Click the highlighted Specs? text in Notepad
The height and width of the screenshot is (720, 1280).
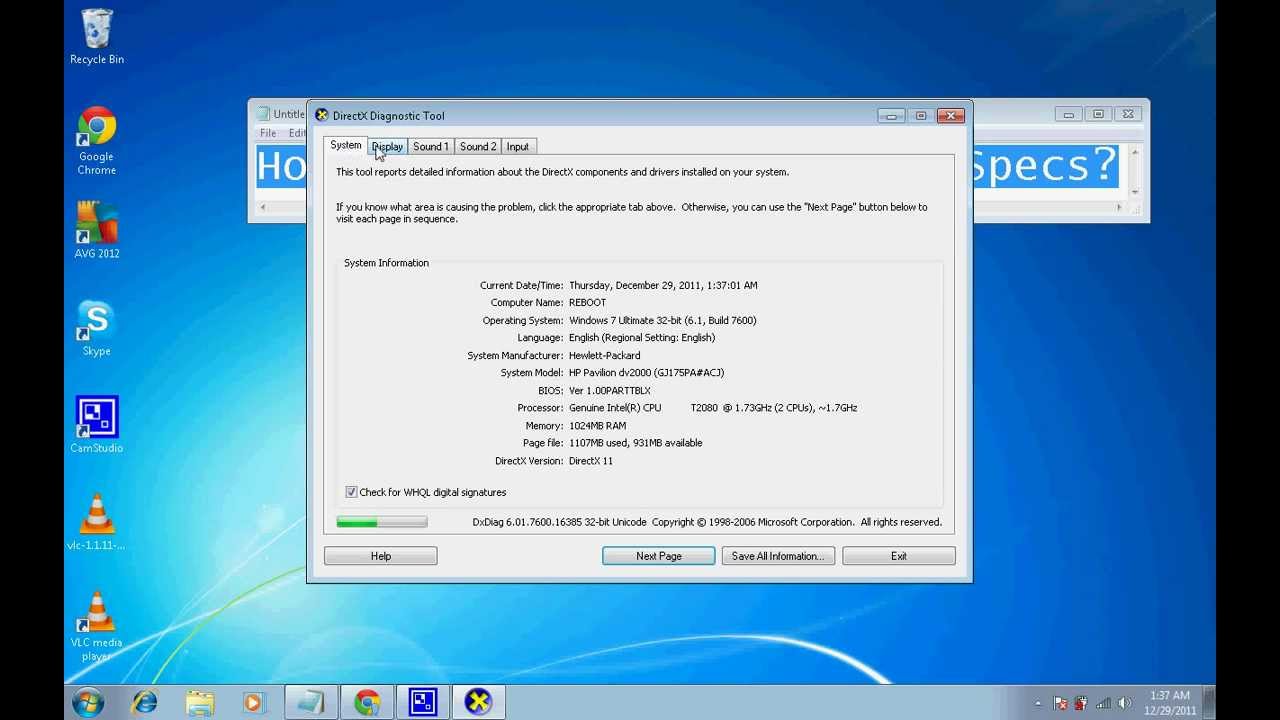point(1044,165)
